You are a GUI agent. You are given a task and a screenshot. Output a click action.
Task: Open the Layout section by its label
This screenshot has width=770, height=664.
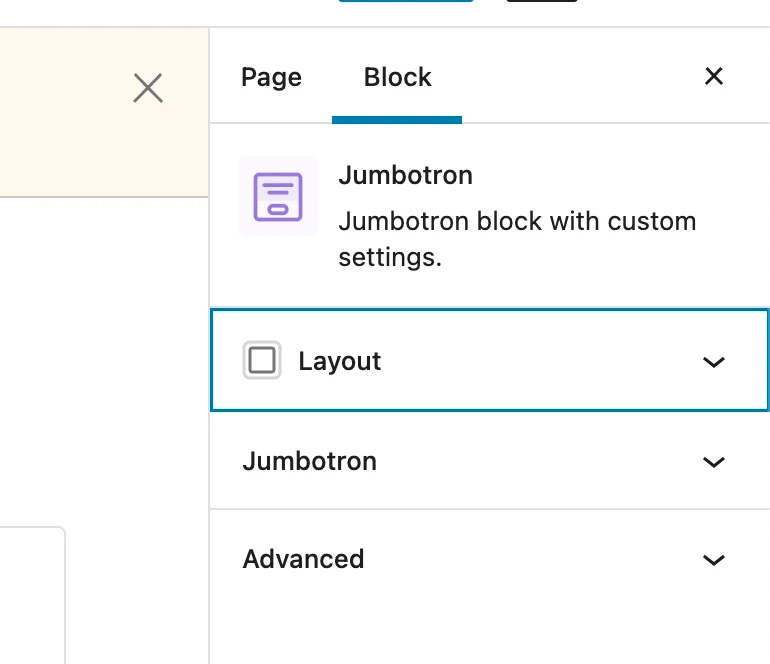[x=339, y=361]
